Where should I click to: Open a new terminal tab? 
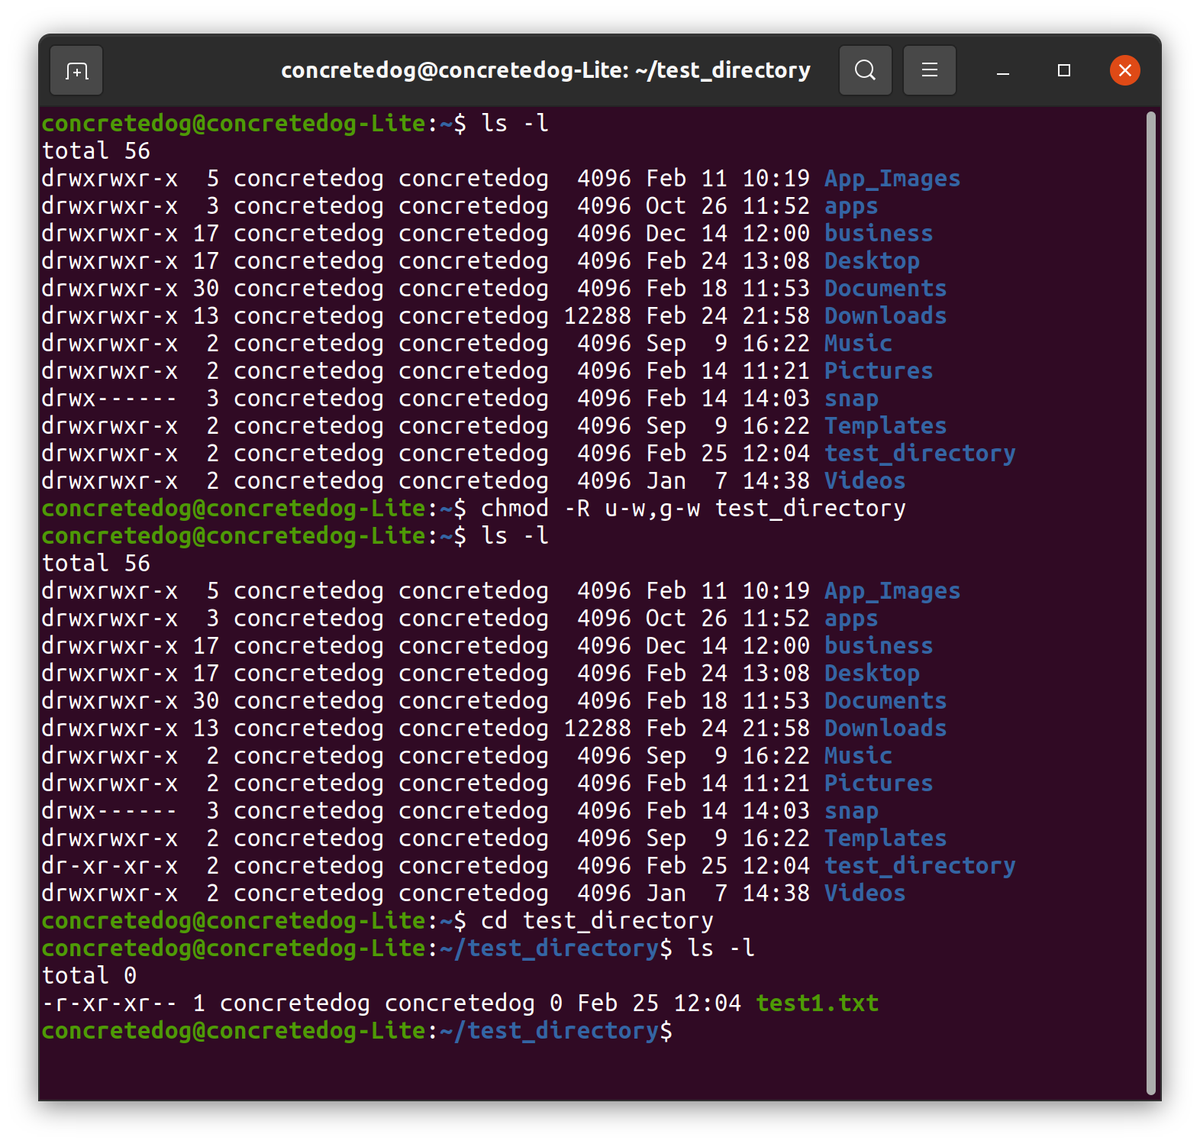point(76,70)
